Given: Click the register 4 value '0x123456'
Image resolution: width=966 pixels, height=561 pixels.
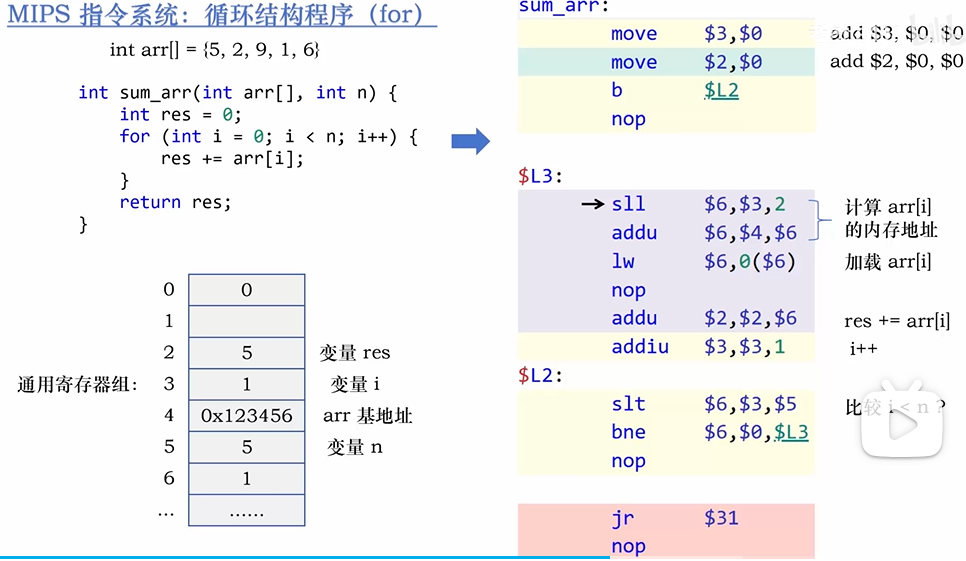Looking at the screenshot, I should 246,416.
